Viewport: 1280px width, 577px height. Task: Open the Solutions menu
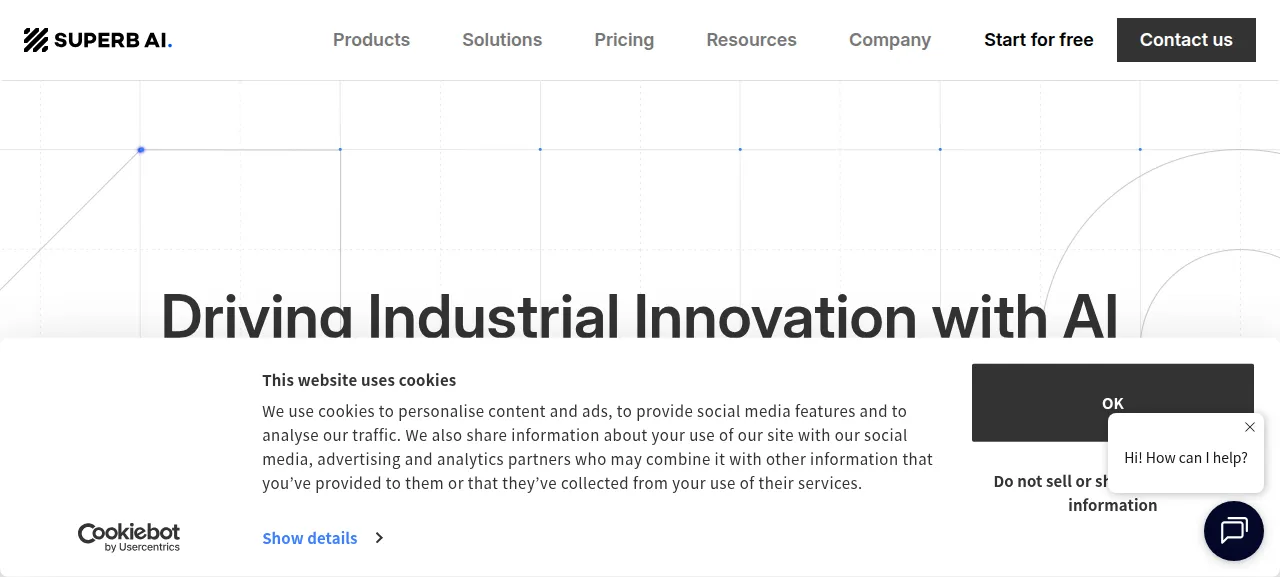coord(502,40)
